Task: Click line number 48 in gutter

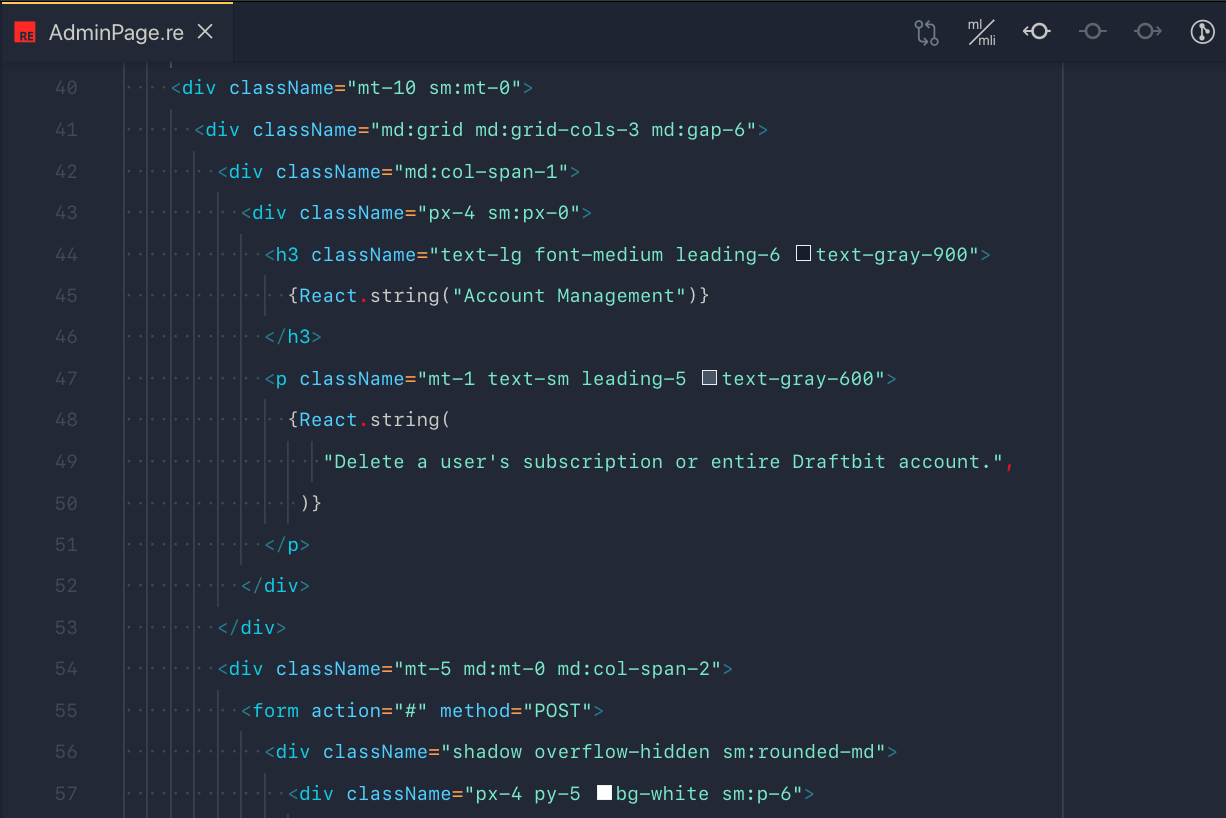Action: (x=66, y=420)
